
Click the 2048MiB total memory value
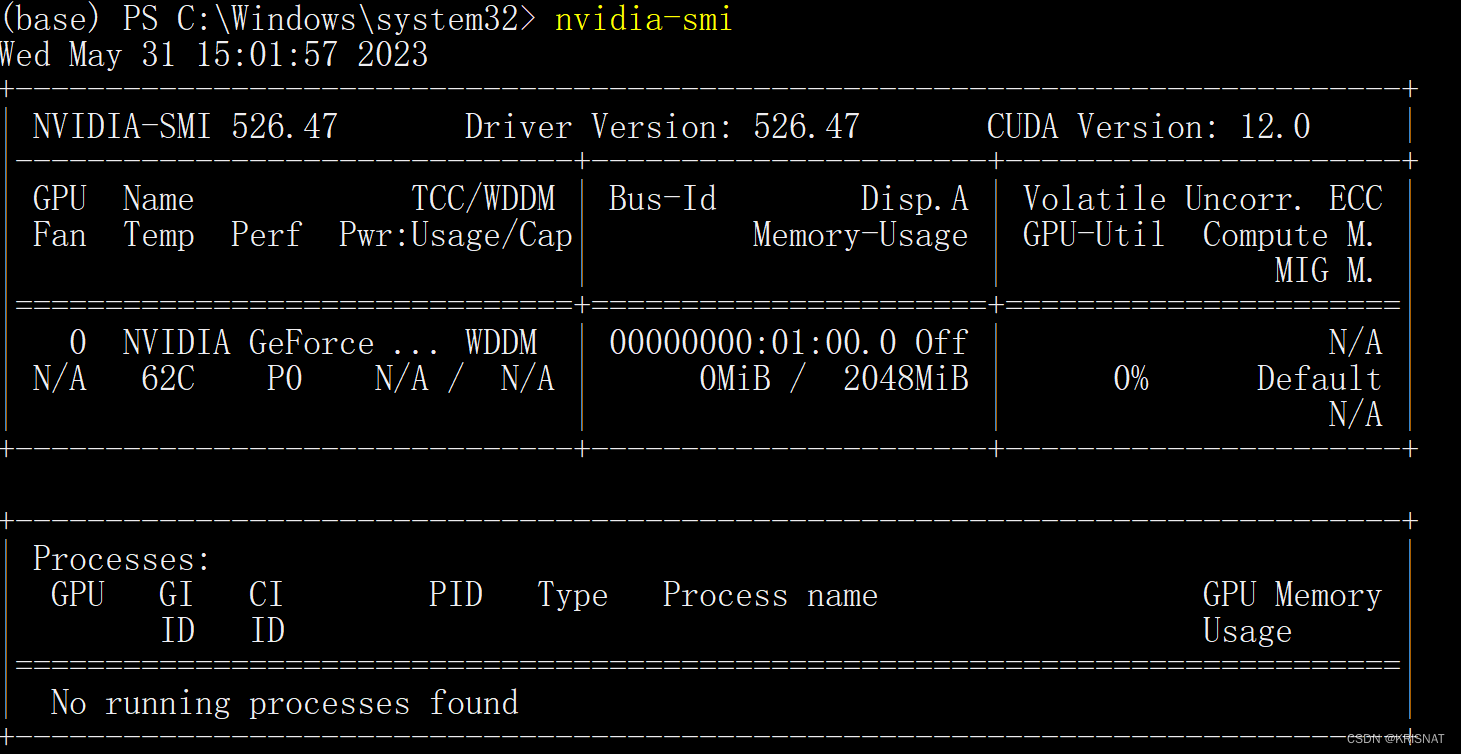[905, 379]
